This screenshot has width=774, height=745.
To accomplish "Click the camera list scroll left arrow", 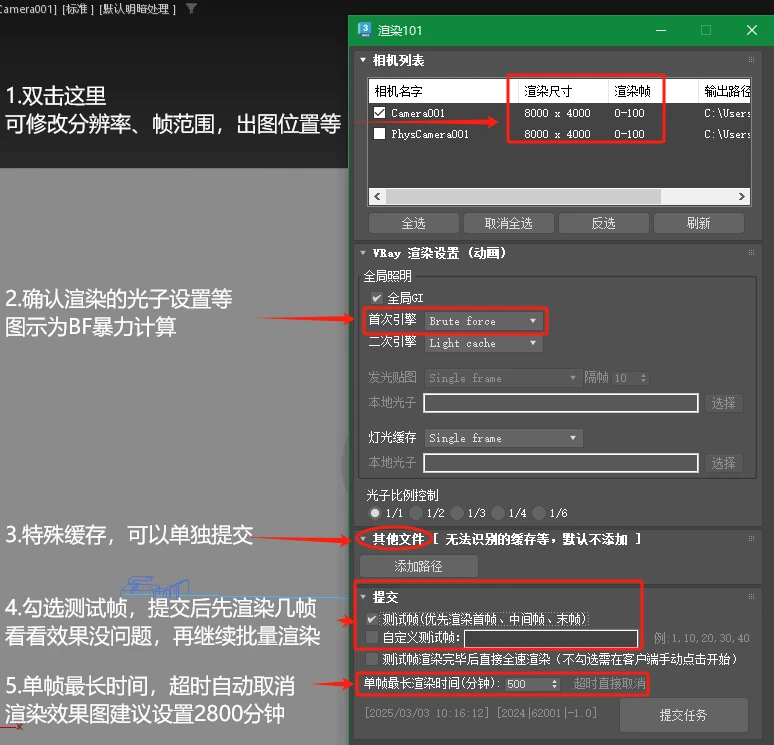I will point(377,196).
